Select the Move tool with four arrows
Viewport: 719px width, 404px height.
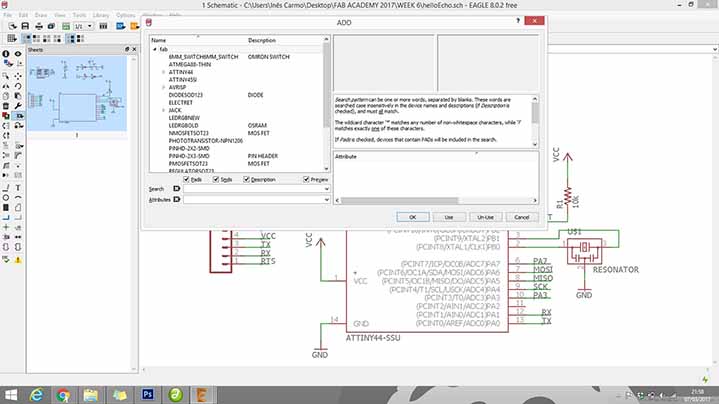18,75
